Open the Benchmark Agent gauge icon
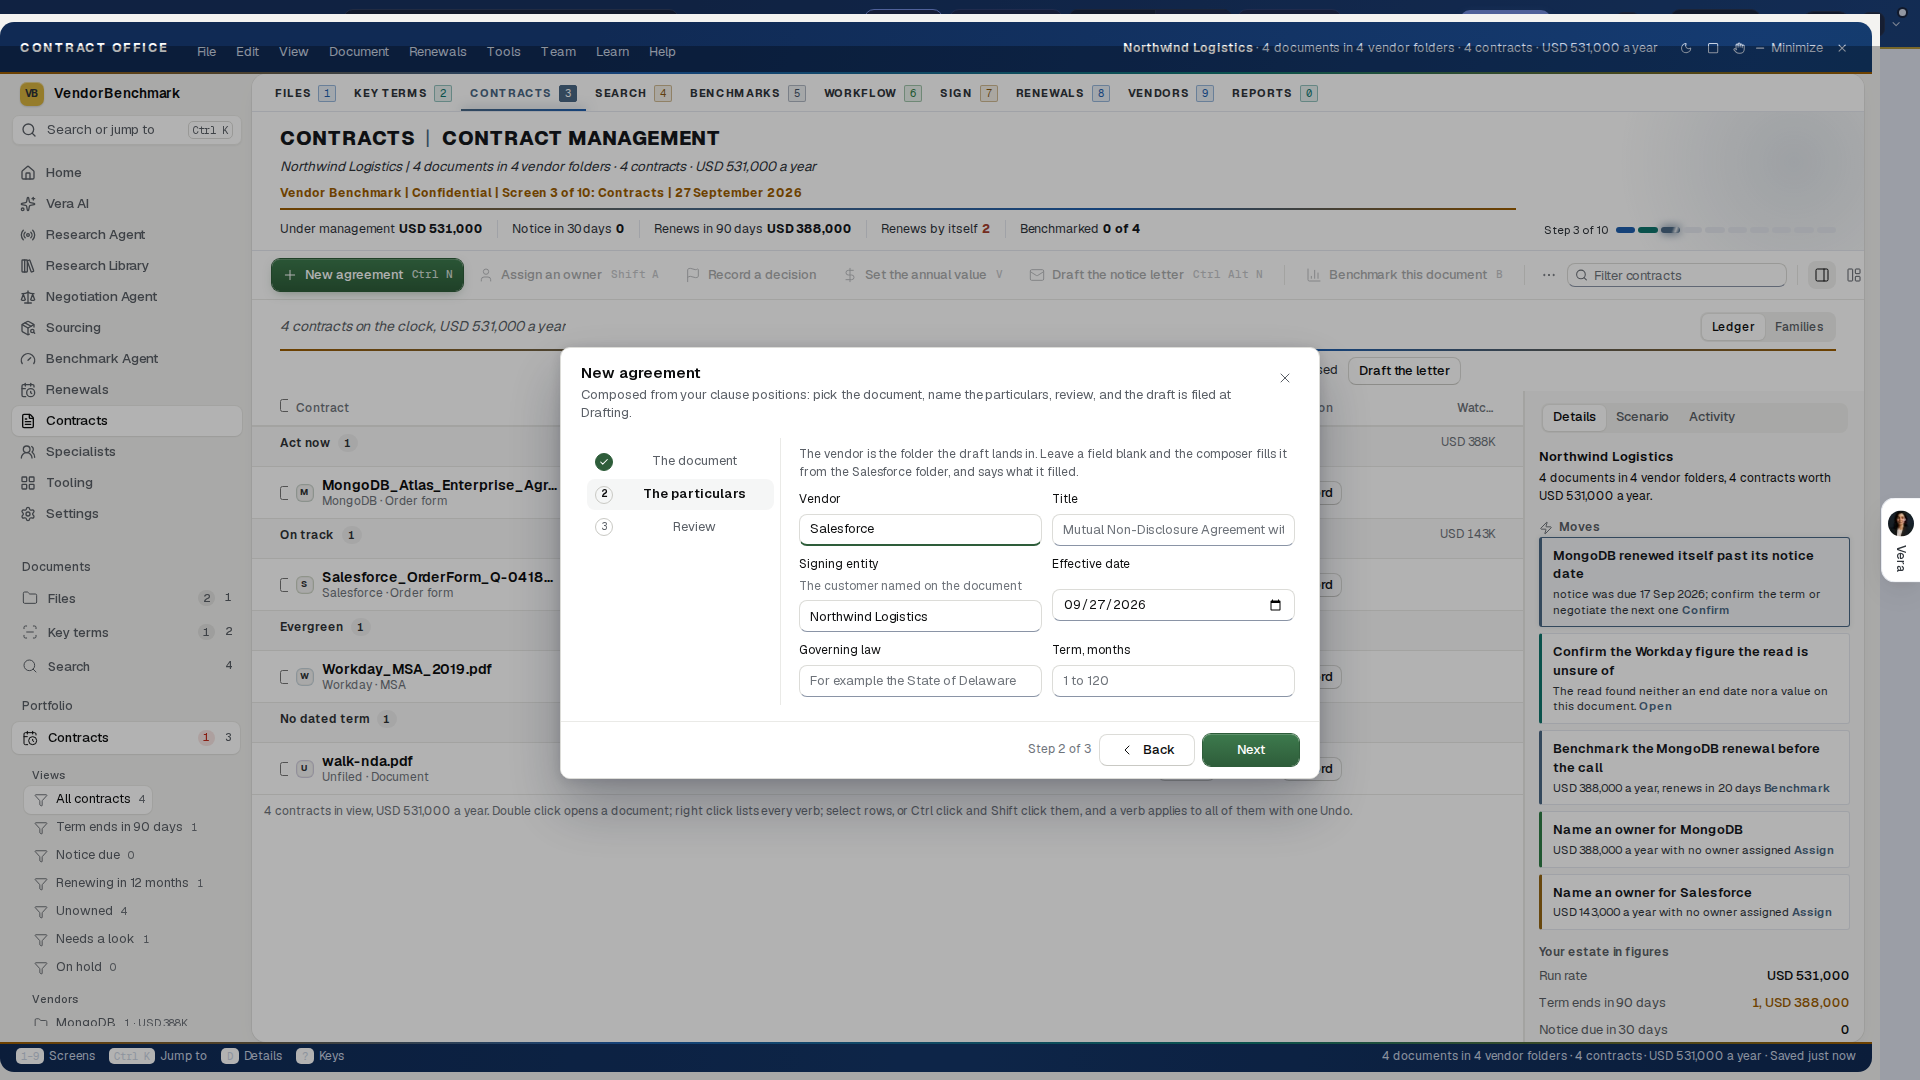This screenshot has height=1080, width=1920. tap(28, 358)
